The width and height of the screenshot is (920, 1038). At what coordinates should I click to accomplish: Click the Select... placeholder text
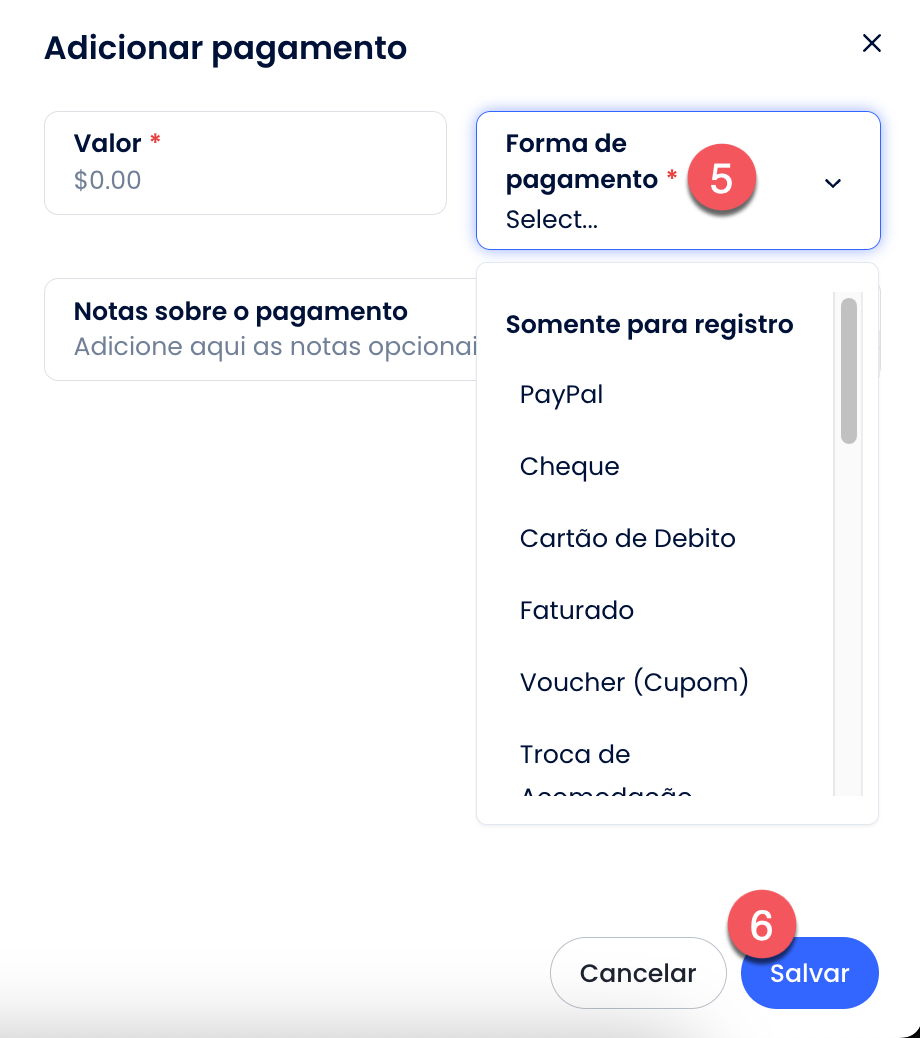point(551,219)
